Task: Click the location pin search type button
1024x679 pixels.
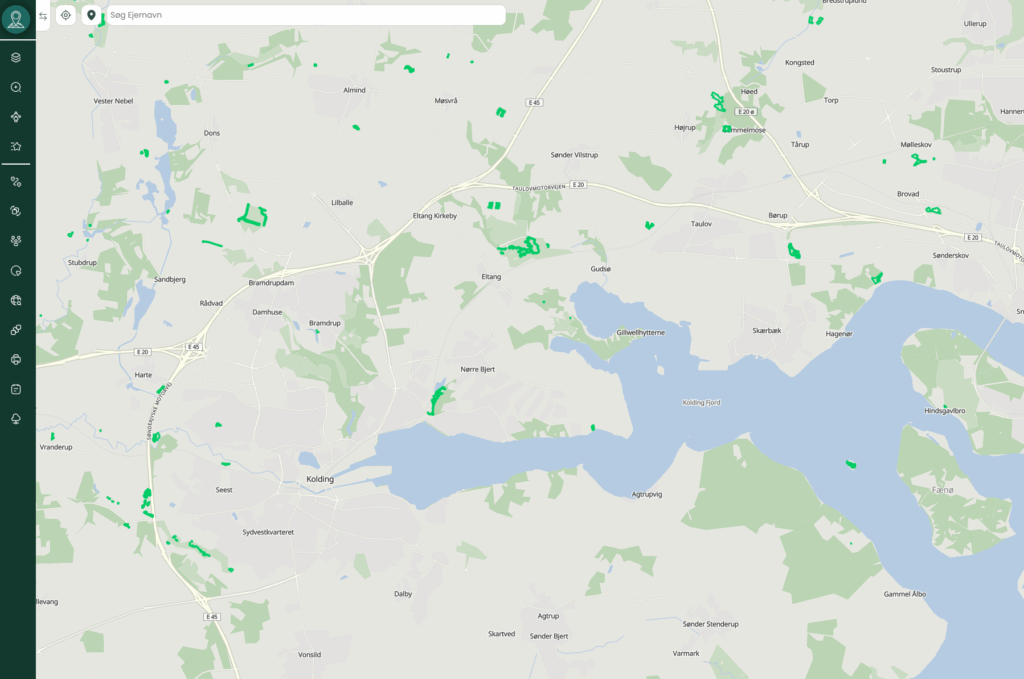Action: (x=91, y=15)
